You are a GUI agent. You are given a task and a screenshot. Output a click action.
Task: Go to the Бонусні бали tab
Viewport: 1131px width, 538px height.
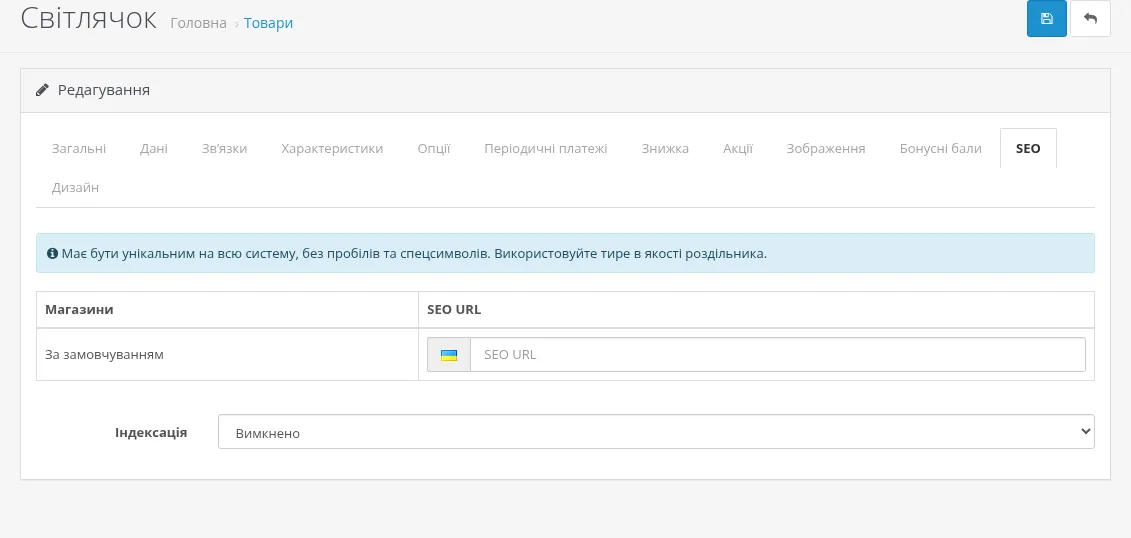point(941,149)
